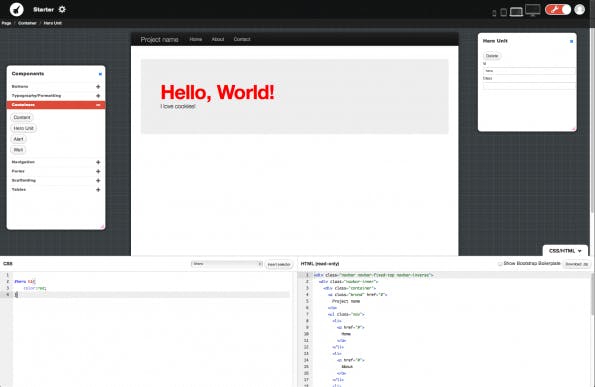595x387 pixels.
Task: Expand the Navigation component group
Action: 56,162
